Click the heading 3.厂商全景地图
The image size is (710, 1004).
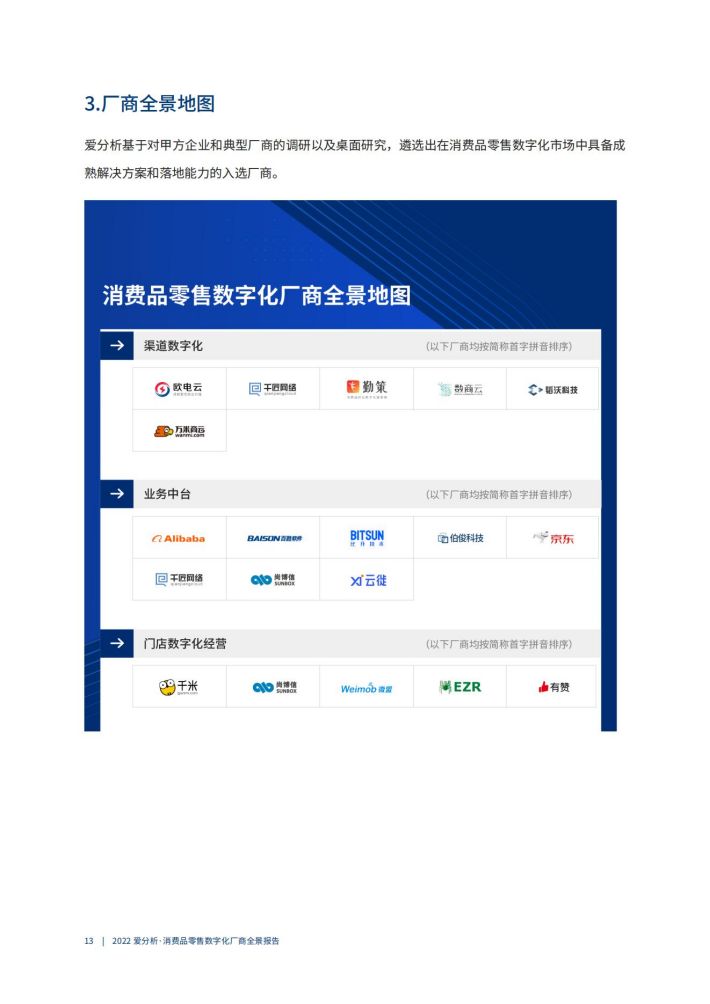pyautogui.click(x=149, y=104)
